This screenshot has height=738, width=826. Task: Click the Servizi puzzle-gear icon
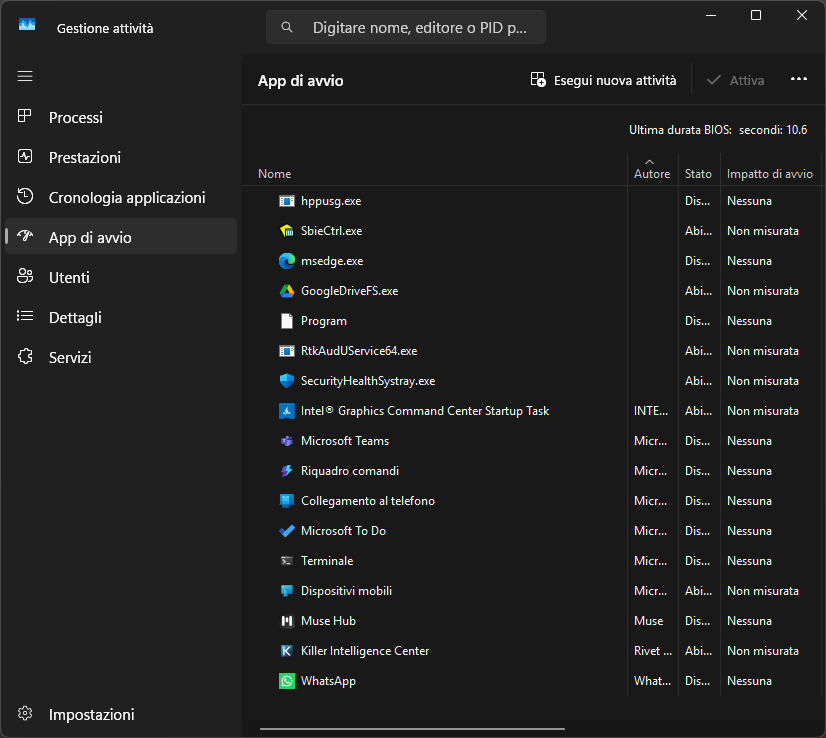[25, 356]
